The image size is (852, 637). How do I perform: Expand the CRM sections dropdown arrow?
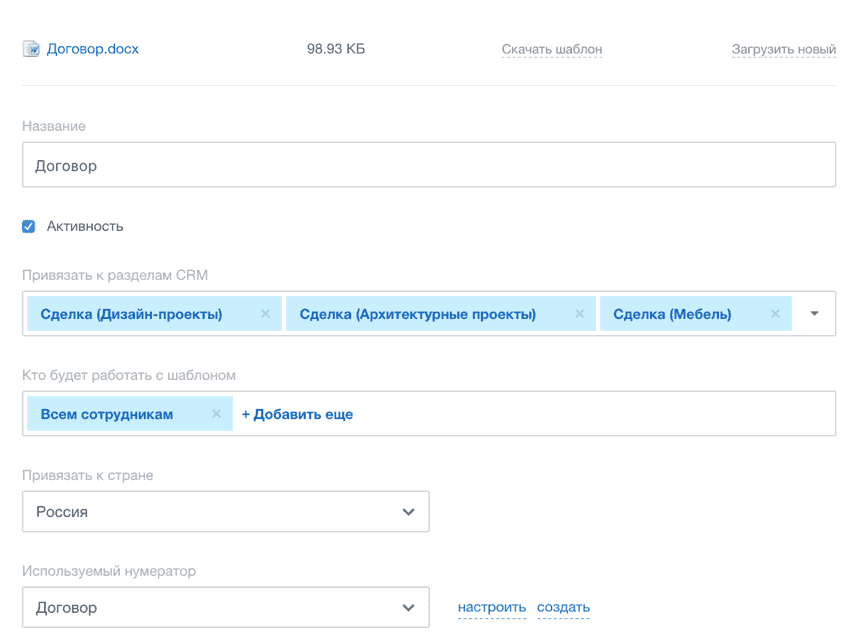tap(814, 314)
